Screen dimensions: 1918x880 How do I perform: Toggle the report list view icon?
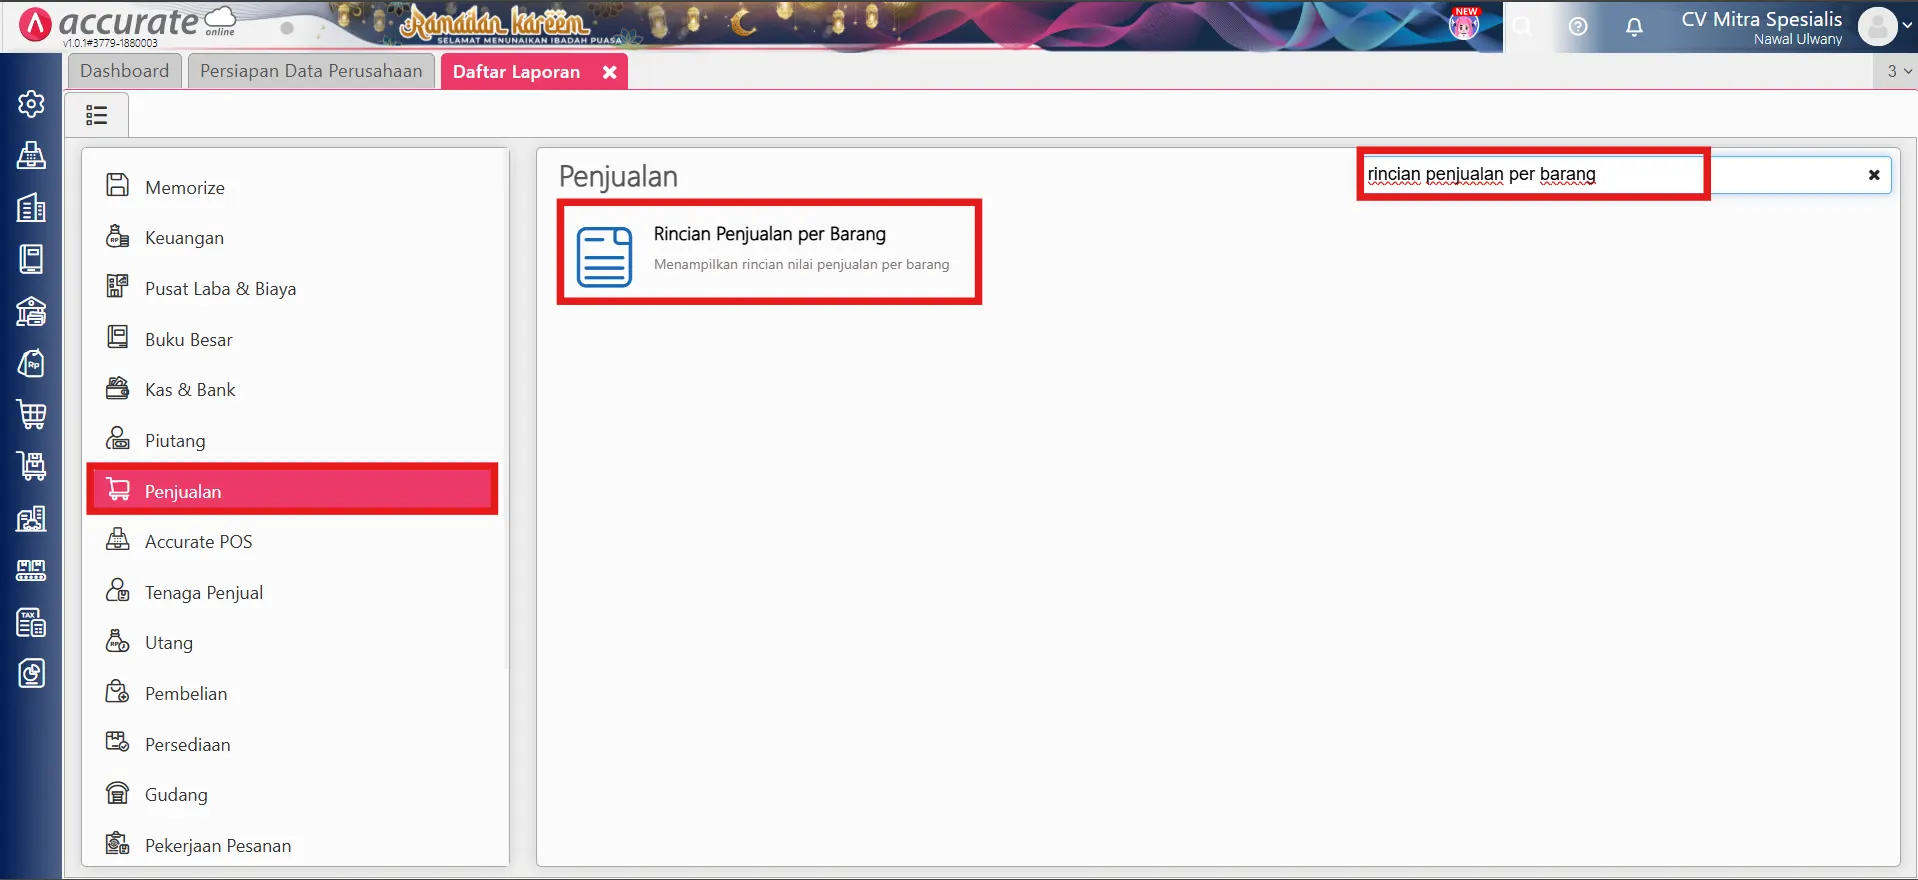tap(97, 115)
